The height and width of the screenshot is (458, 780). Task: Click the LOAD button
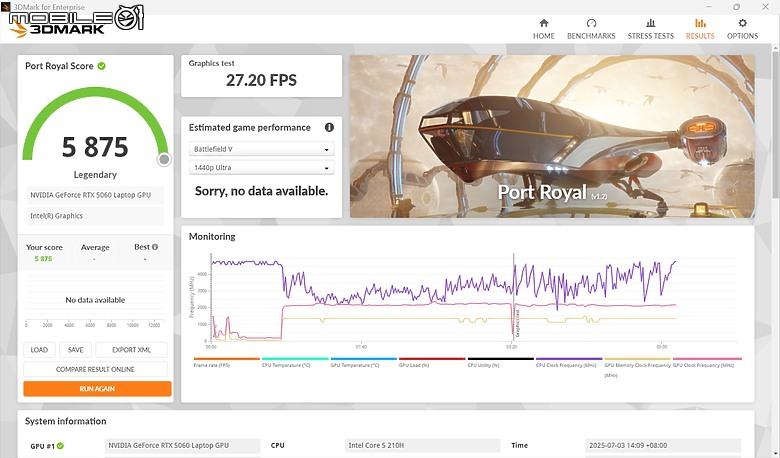39,350
